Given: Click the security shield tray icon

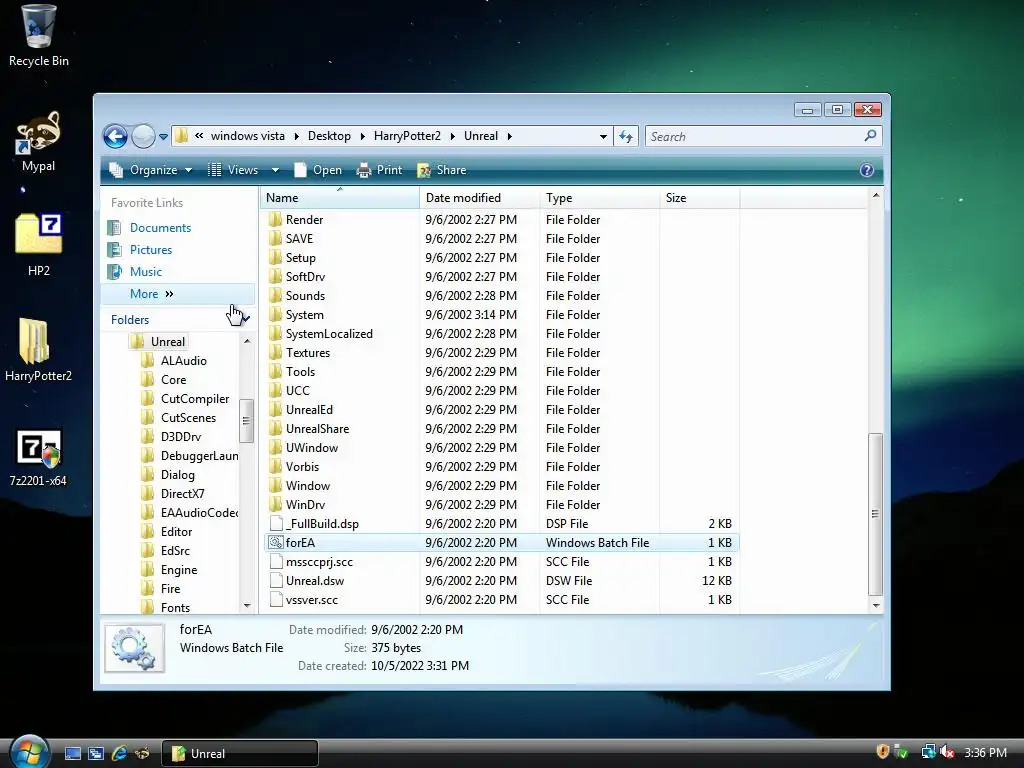Looking at the screenshot, I should tap(882, 752).
